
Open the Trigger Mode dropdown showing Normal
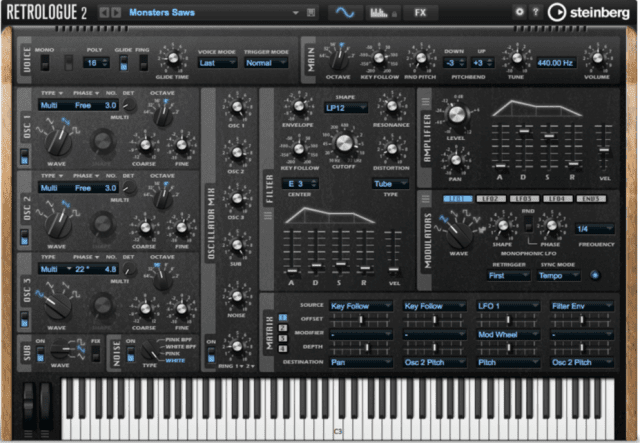[266, 63]
